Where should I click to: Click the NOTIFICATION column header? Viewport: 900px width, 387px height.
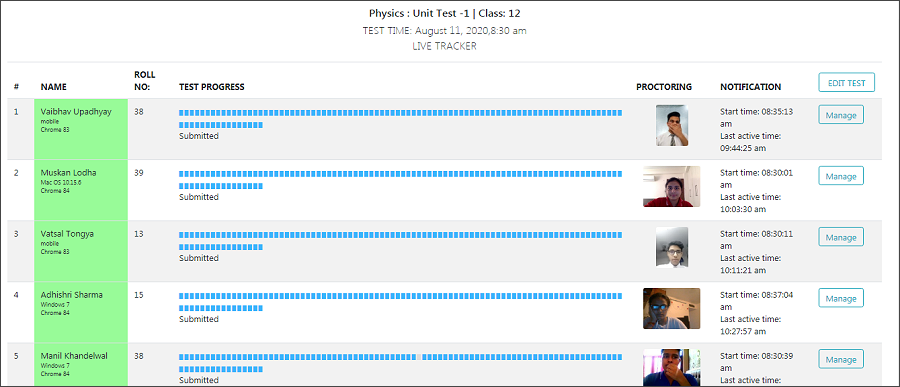tap(750, 87)
